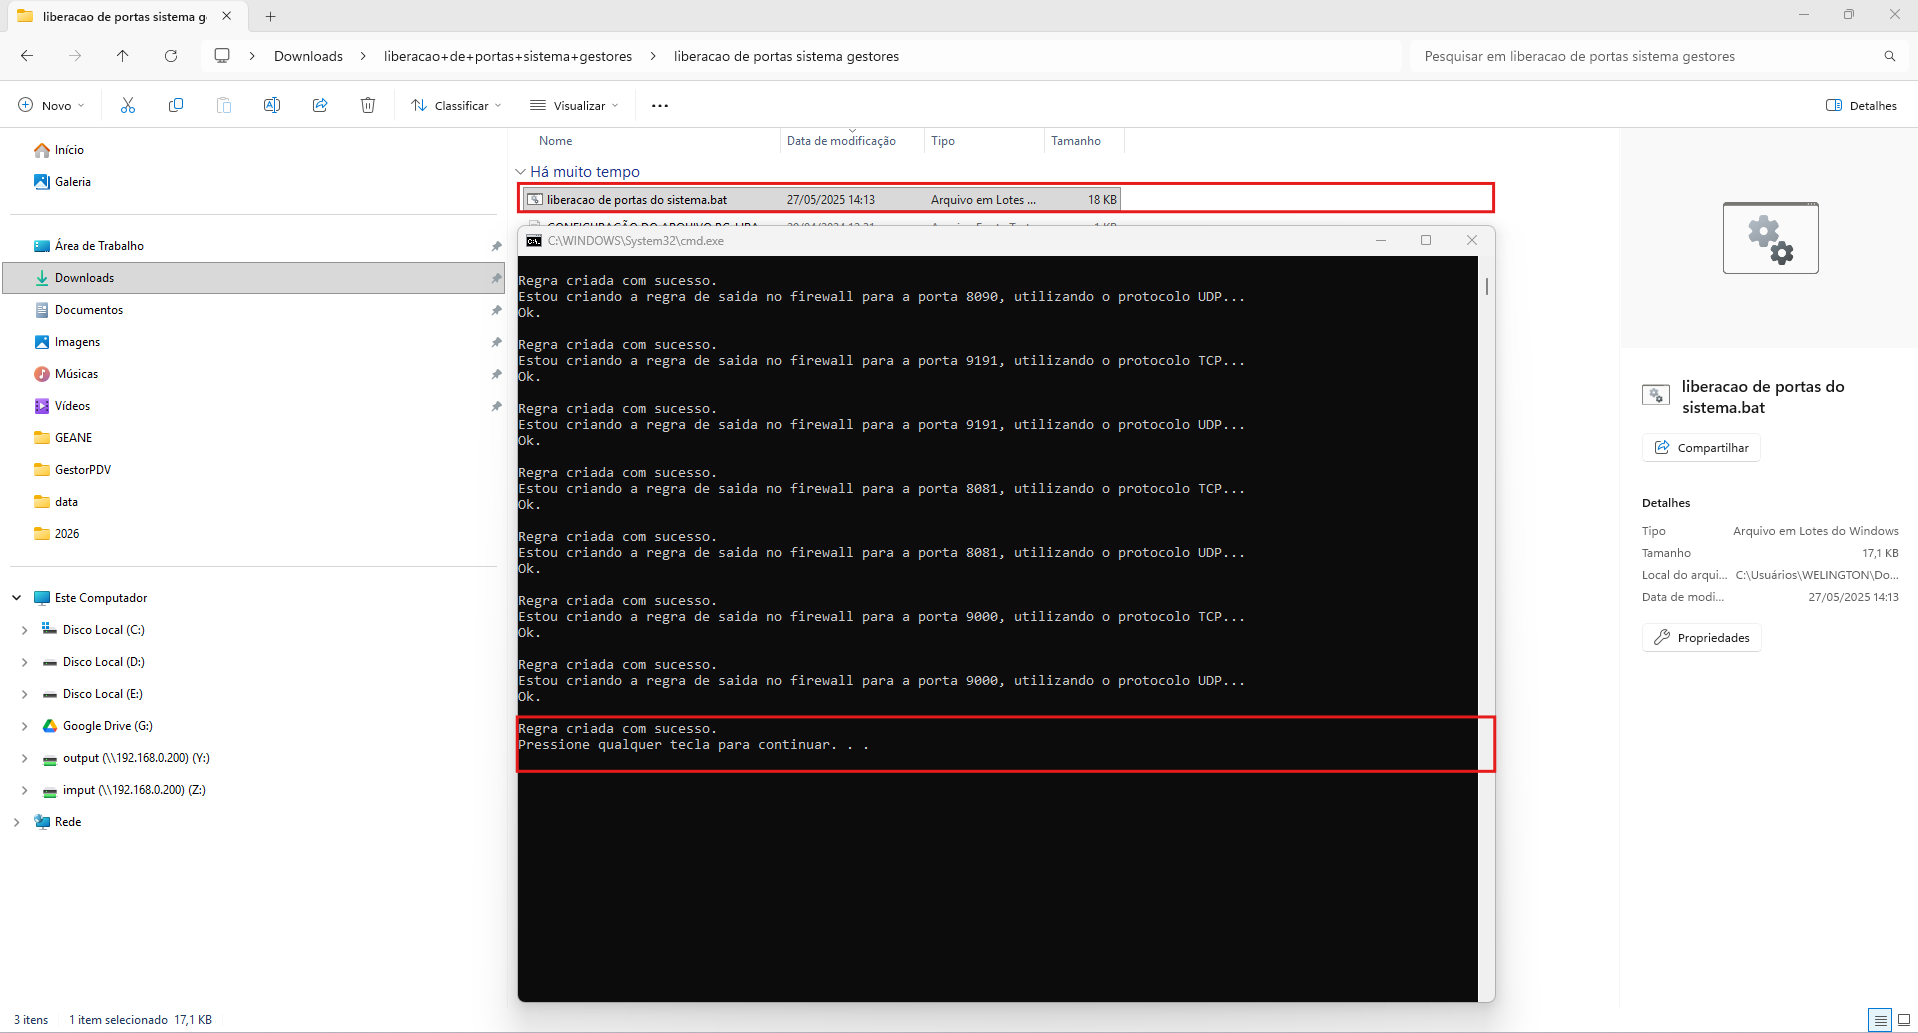Collapse the Há muito tempo group
This screenshot has height=1033, width=1918.
[520, 172]
